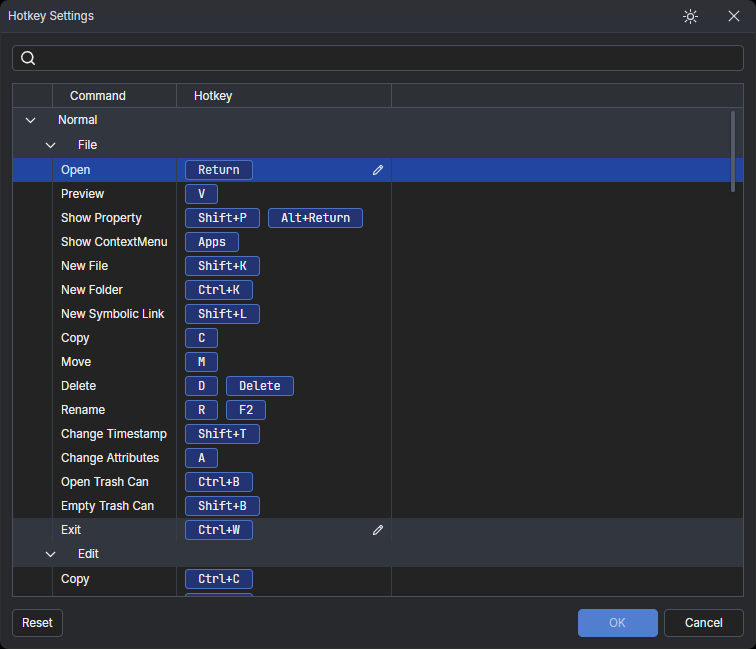The height and width of the screenshot is (649, 756).
Task: Click the vertical scrollbar thumb
Action: pos(733,150)
